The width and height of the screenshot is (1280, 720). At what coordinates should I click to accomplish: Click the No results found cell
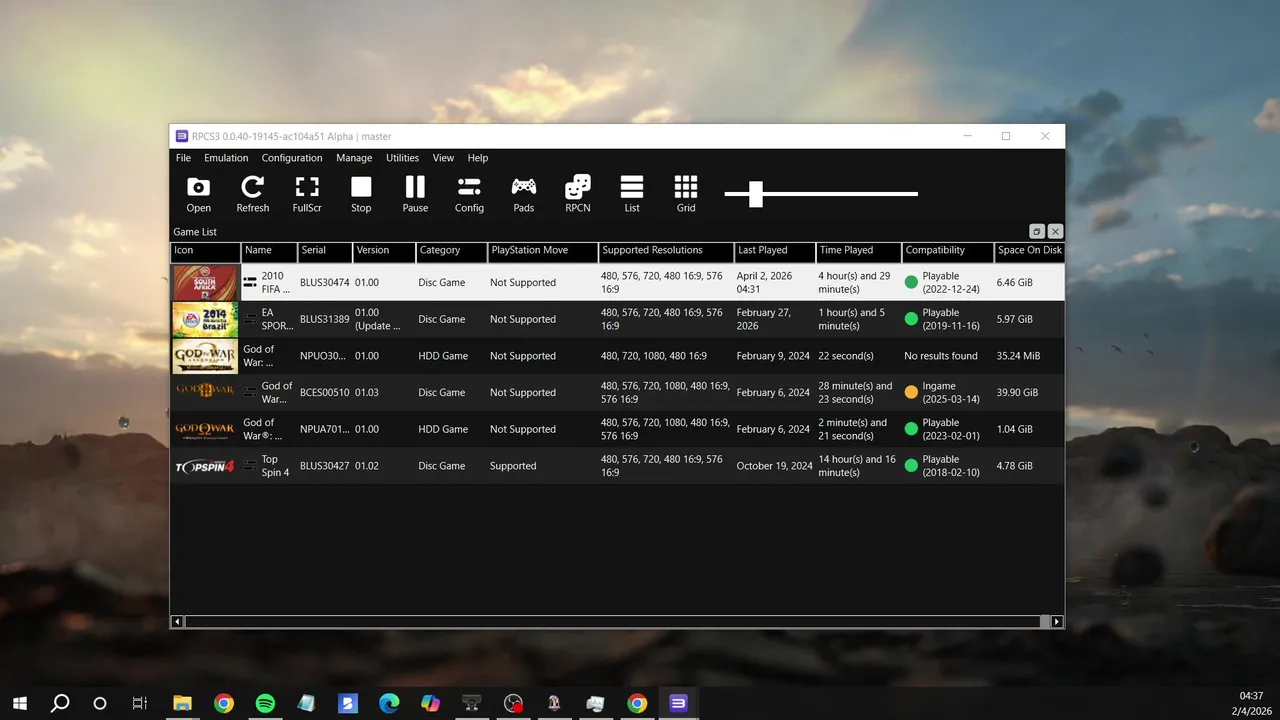pos(948,356)
